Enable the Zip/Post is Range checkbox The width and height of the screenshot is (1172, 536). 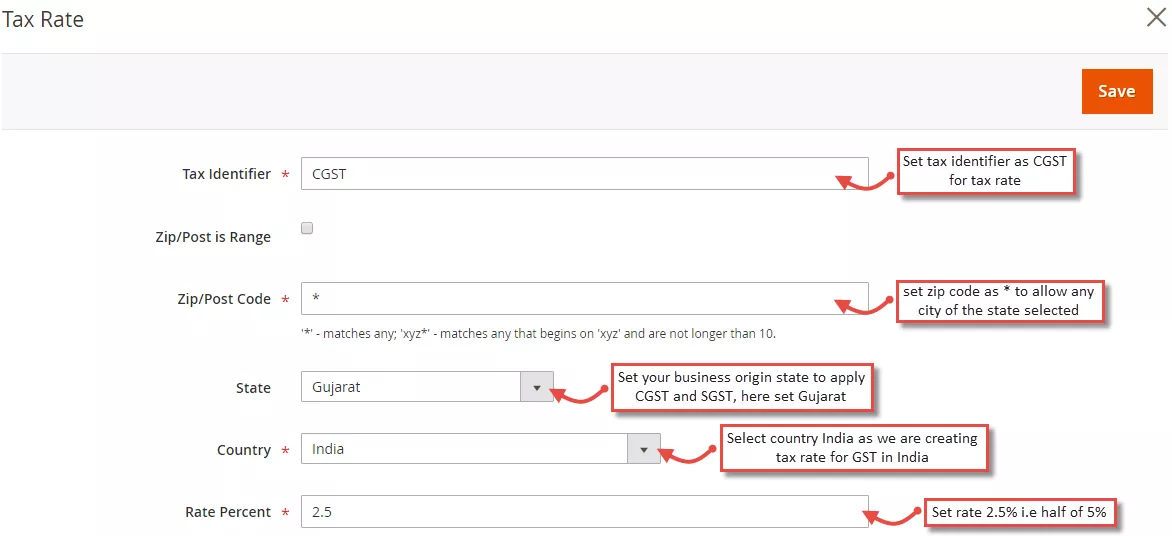point(307,228)
